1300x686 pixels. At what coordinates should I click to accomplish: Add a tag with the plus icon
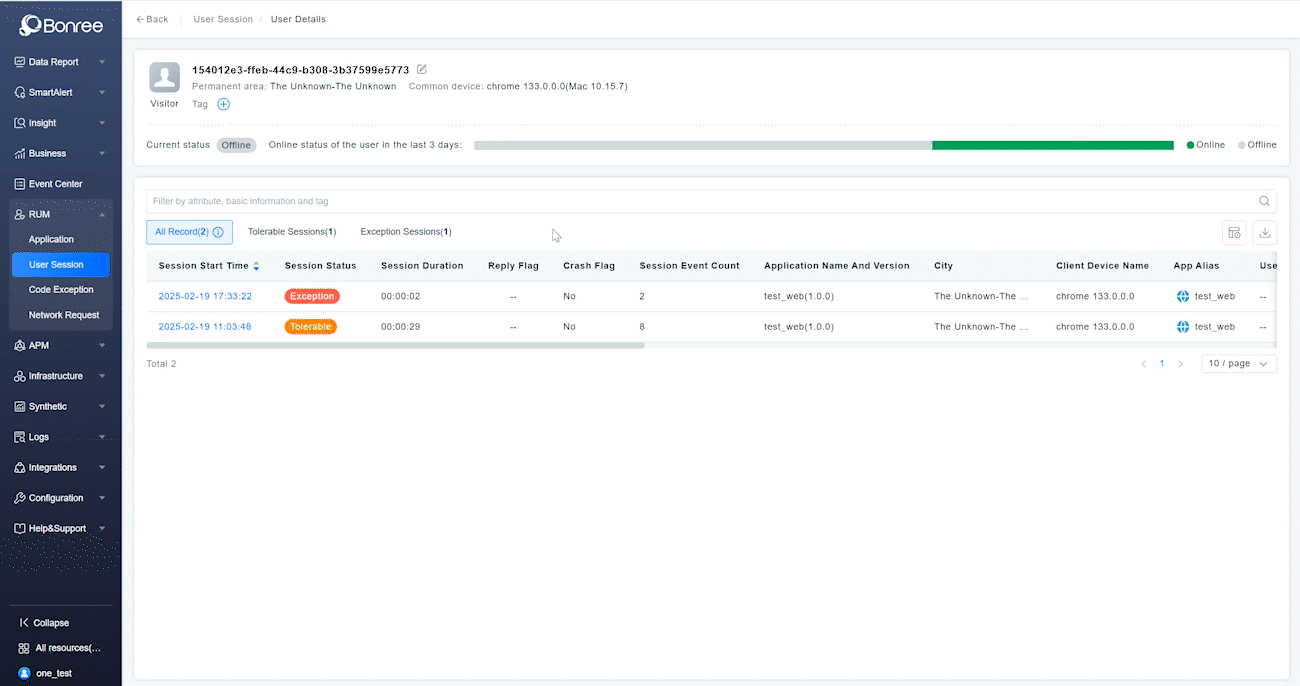coord(223,104)
